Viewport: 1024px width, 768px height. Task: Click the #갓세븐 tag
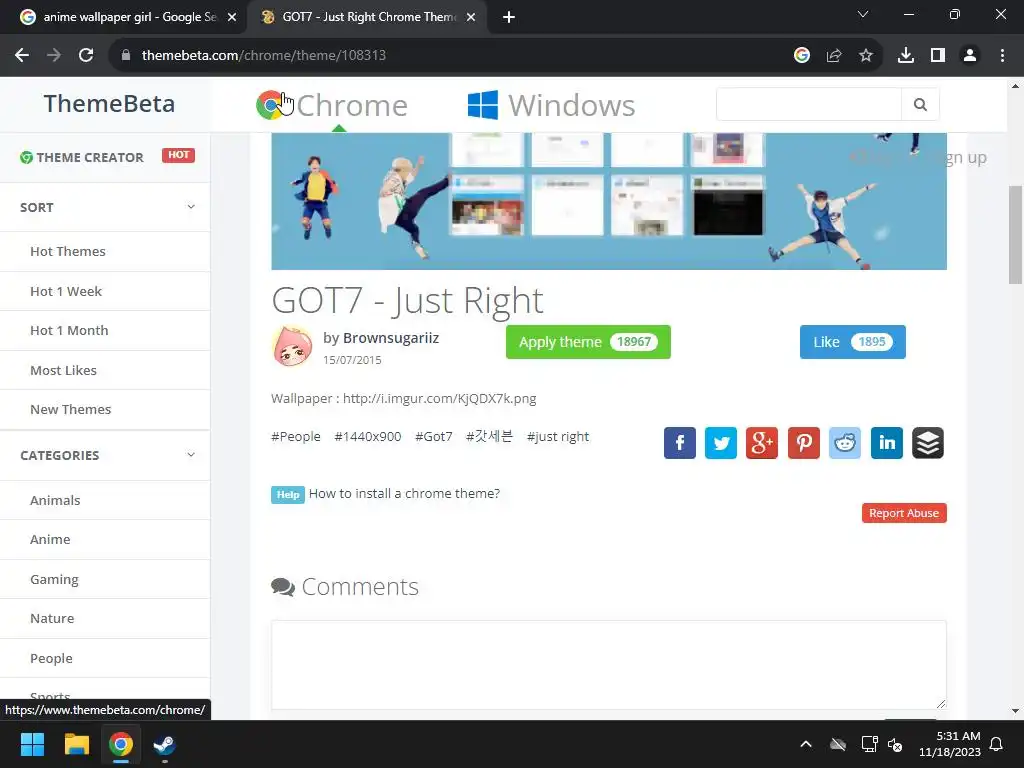(x=489, y=436)
